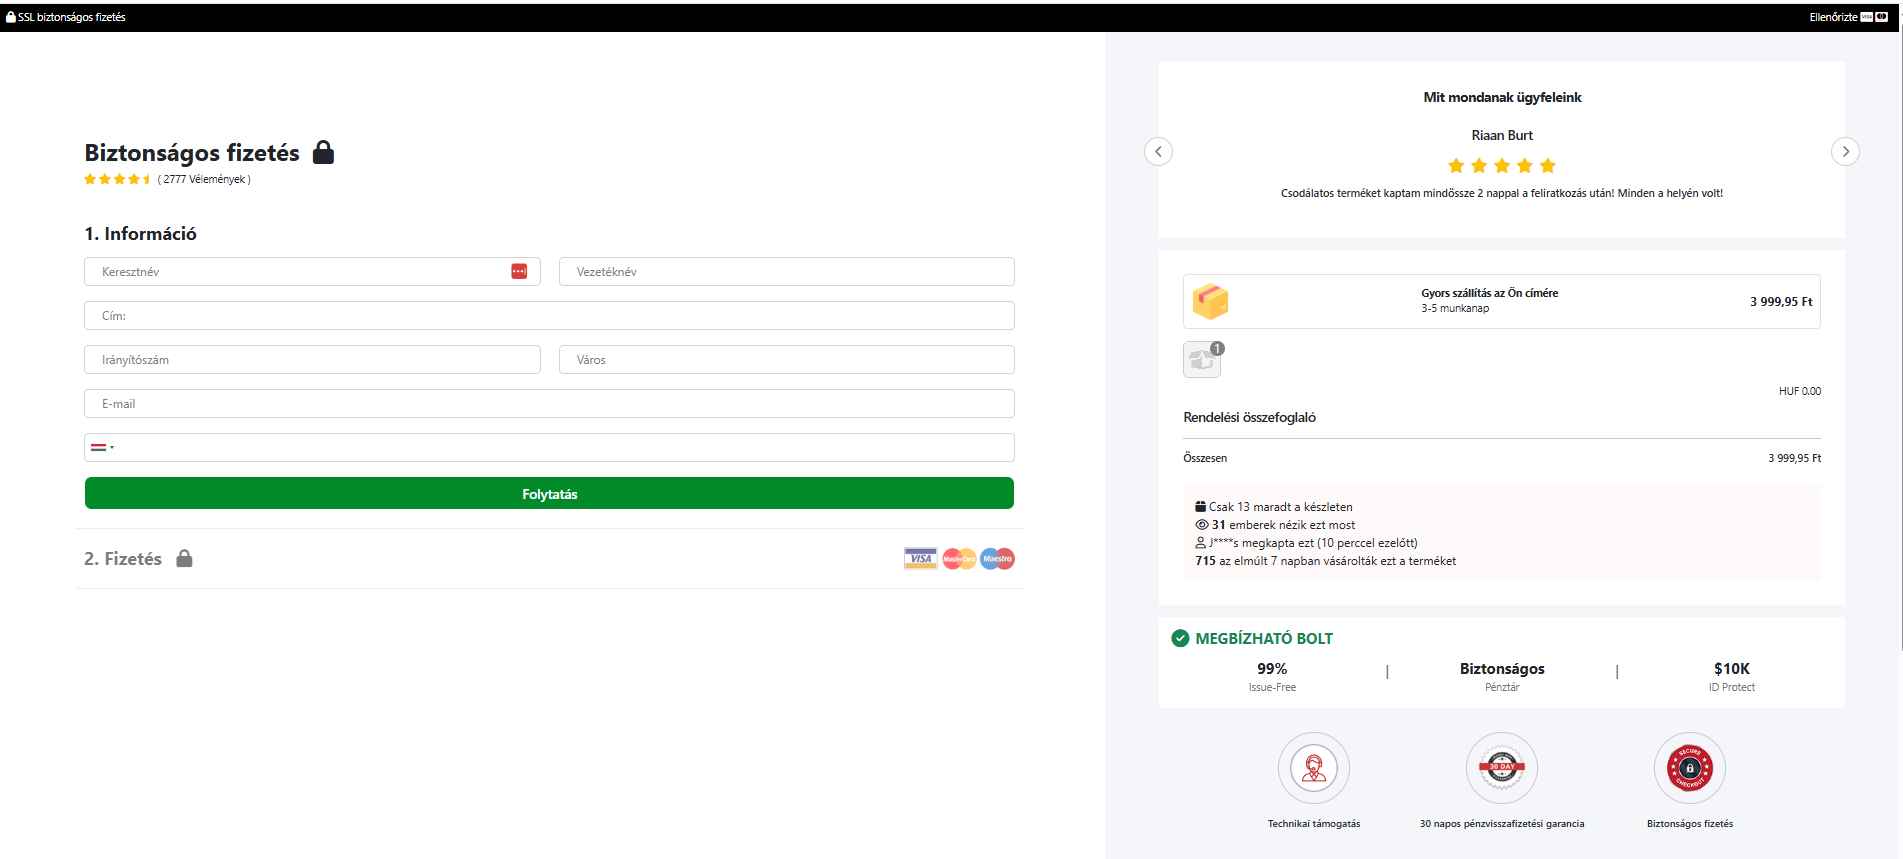Click the red secure checkout badge
Viewport: 1903px width, 859px height.
tap(1689, 768)
